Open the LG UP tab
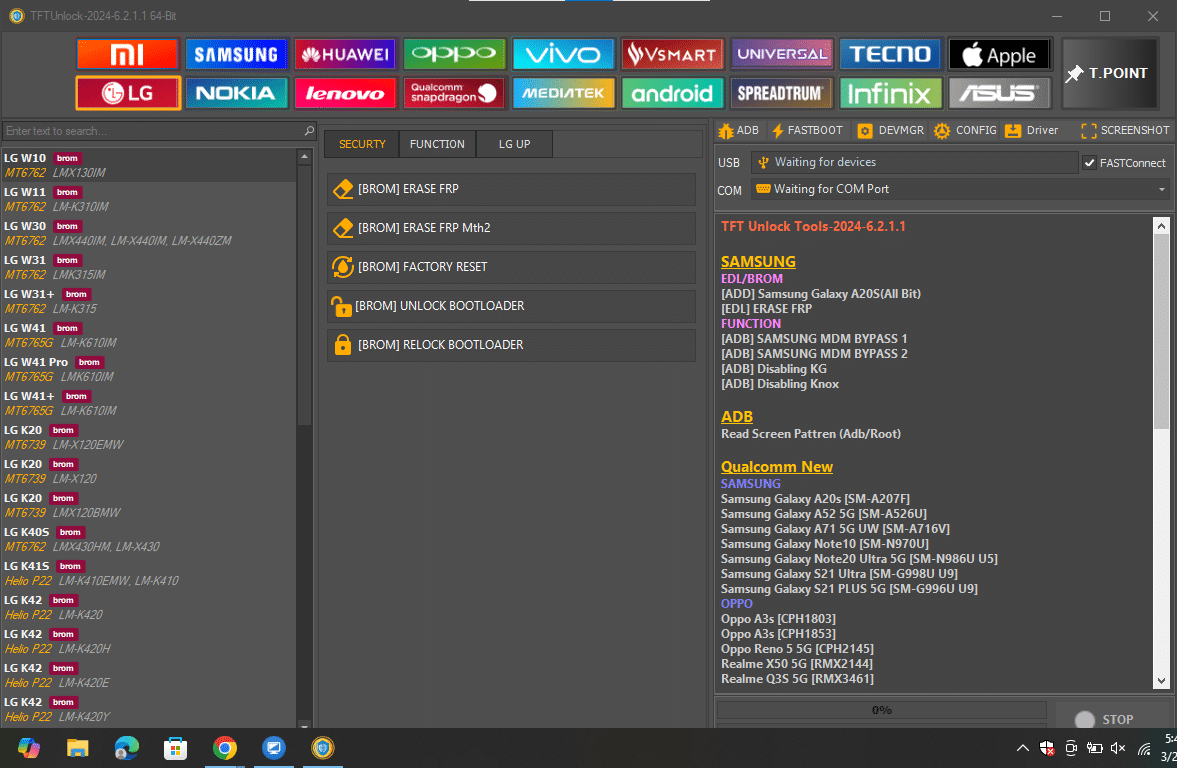The height and width of the screenshot is (768, 1177). coord(514,143)
